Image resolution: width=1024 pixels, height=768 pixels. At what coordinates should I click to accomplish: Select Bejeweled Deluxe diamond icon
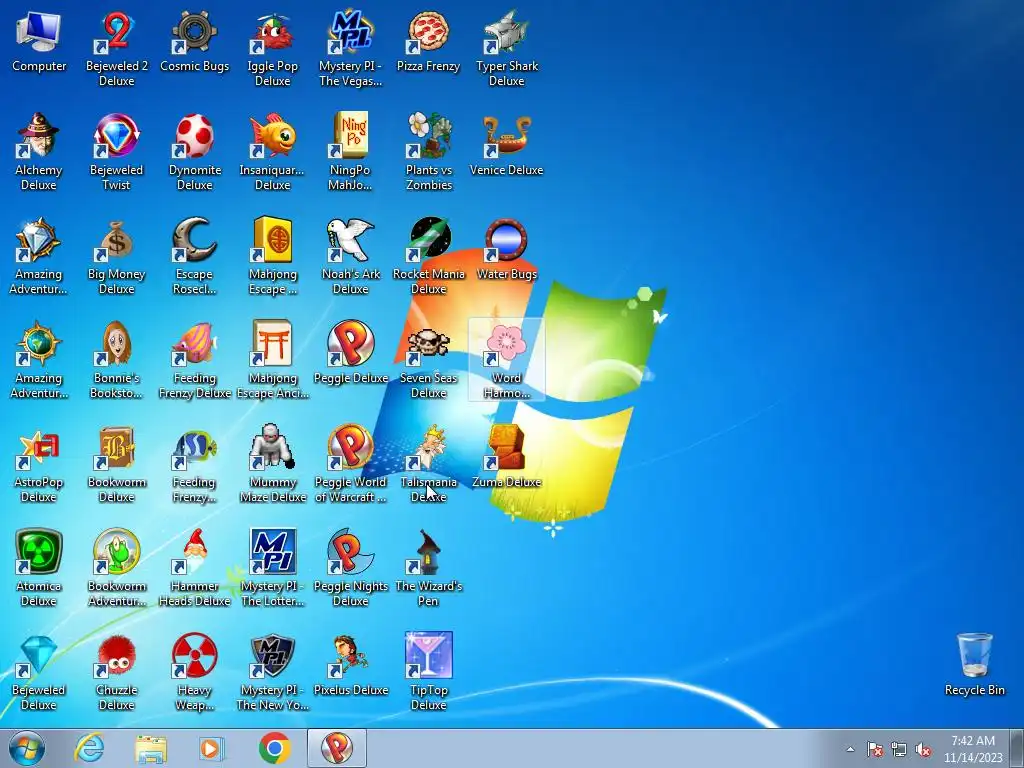tap(39, 671)
